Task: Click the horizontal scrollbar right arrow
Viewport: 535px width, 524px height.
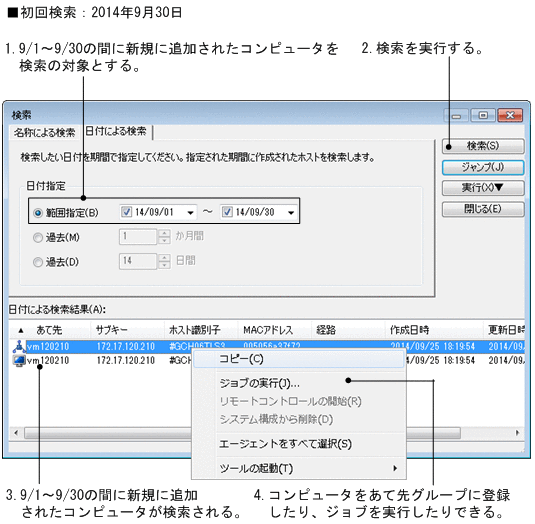Action: click(x=518, y=433)
